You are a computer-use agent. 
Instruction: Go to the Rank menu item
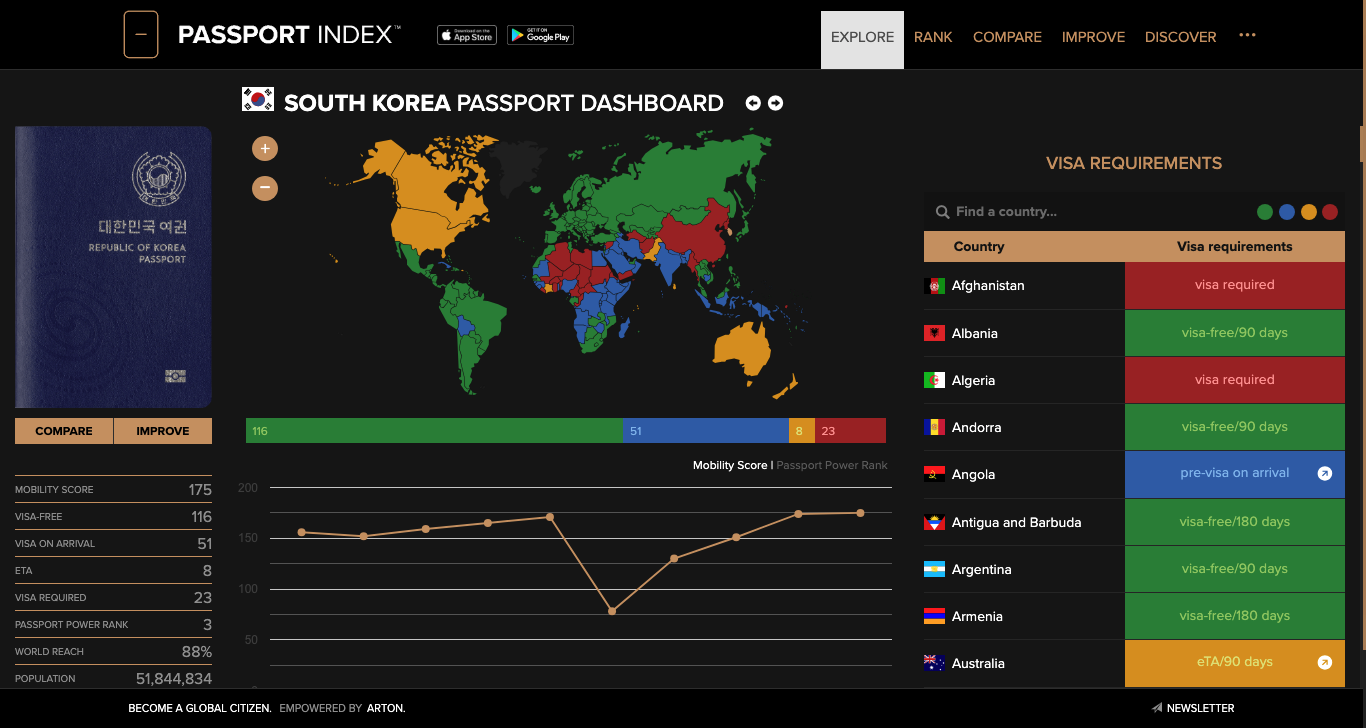pos(933,37)
